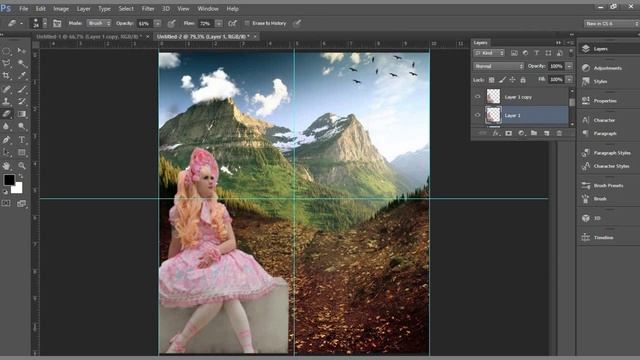This screenshot has height=360, width=640.
Task: Add a layer style with fx button
Action: pos(496,133)
